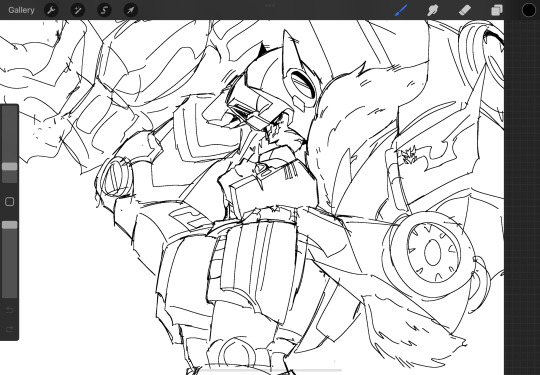Redo the stroke with the sidebar arrow
540x375 pixels.
point(10,329)
